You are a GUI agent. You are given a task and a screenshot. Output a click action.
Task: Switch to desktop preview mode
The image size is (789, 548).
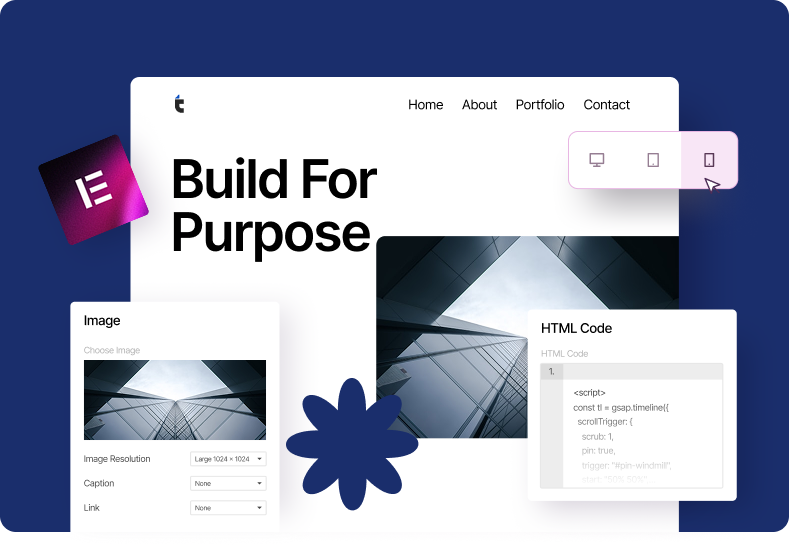point(597,160)
